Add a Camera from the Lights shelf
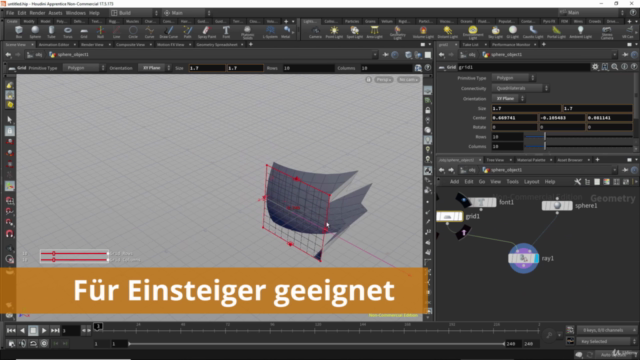This screenshot has width=640, height=360. 315,31
